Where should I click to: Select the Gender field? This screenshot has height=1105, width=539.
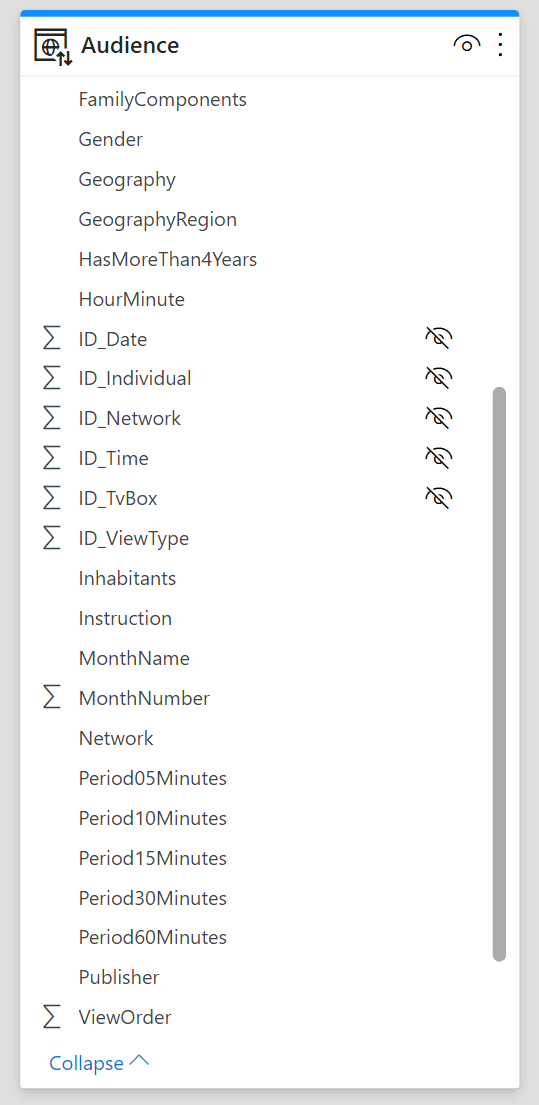[x=111, y=140]
